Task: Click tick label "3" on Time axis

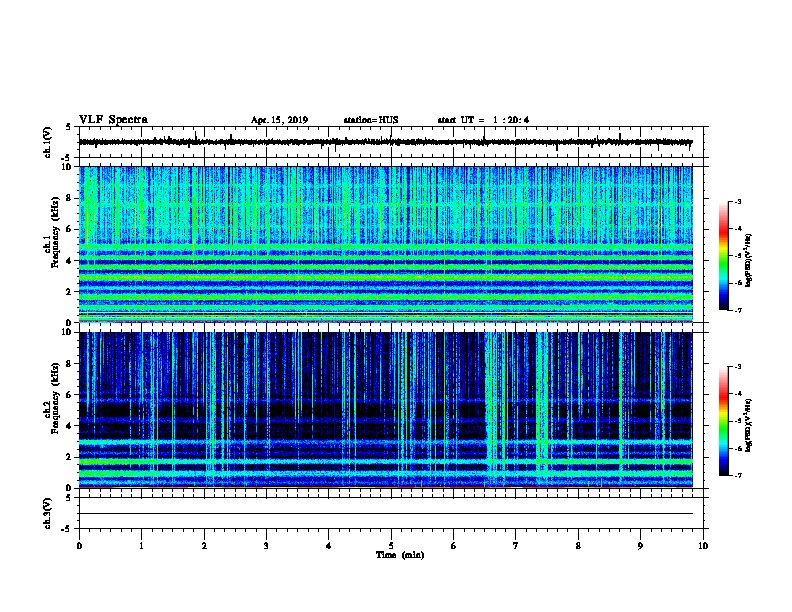Action: [266, 545]
